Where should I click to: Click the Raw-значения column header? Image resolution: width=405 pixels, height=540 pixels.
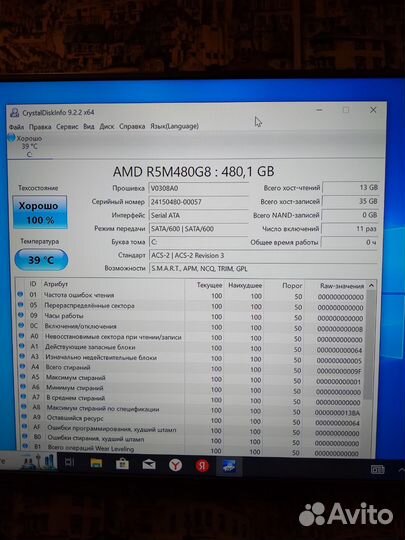pyautogui.click(x=342, y=286)
